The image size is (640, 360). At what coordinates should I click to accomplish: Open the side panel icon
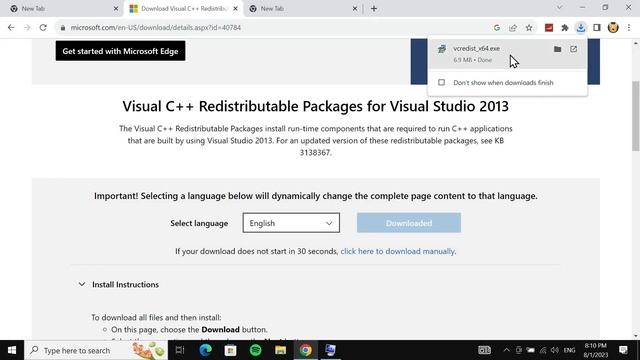tap(597, 28)
